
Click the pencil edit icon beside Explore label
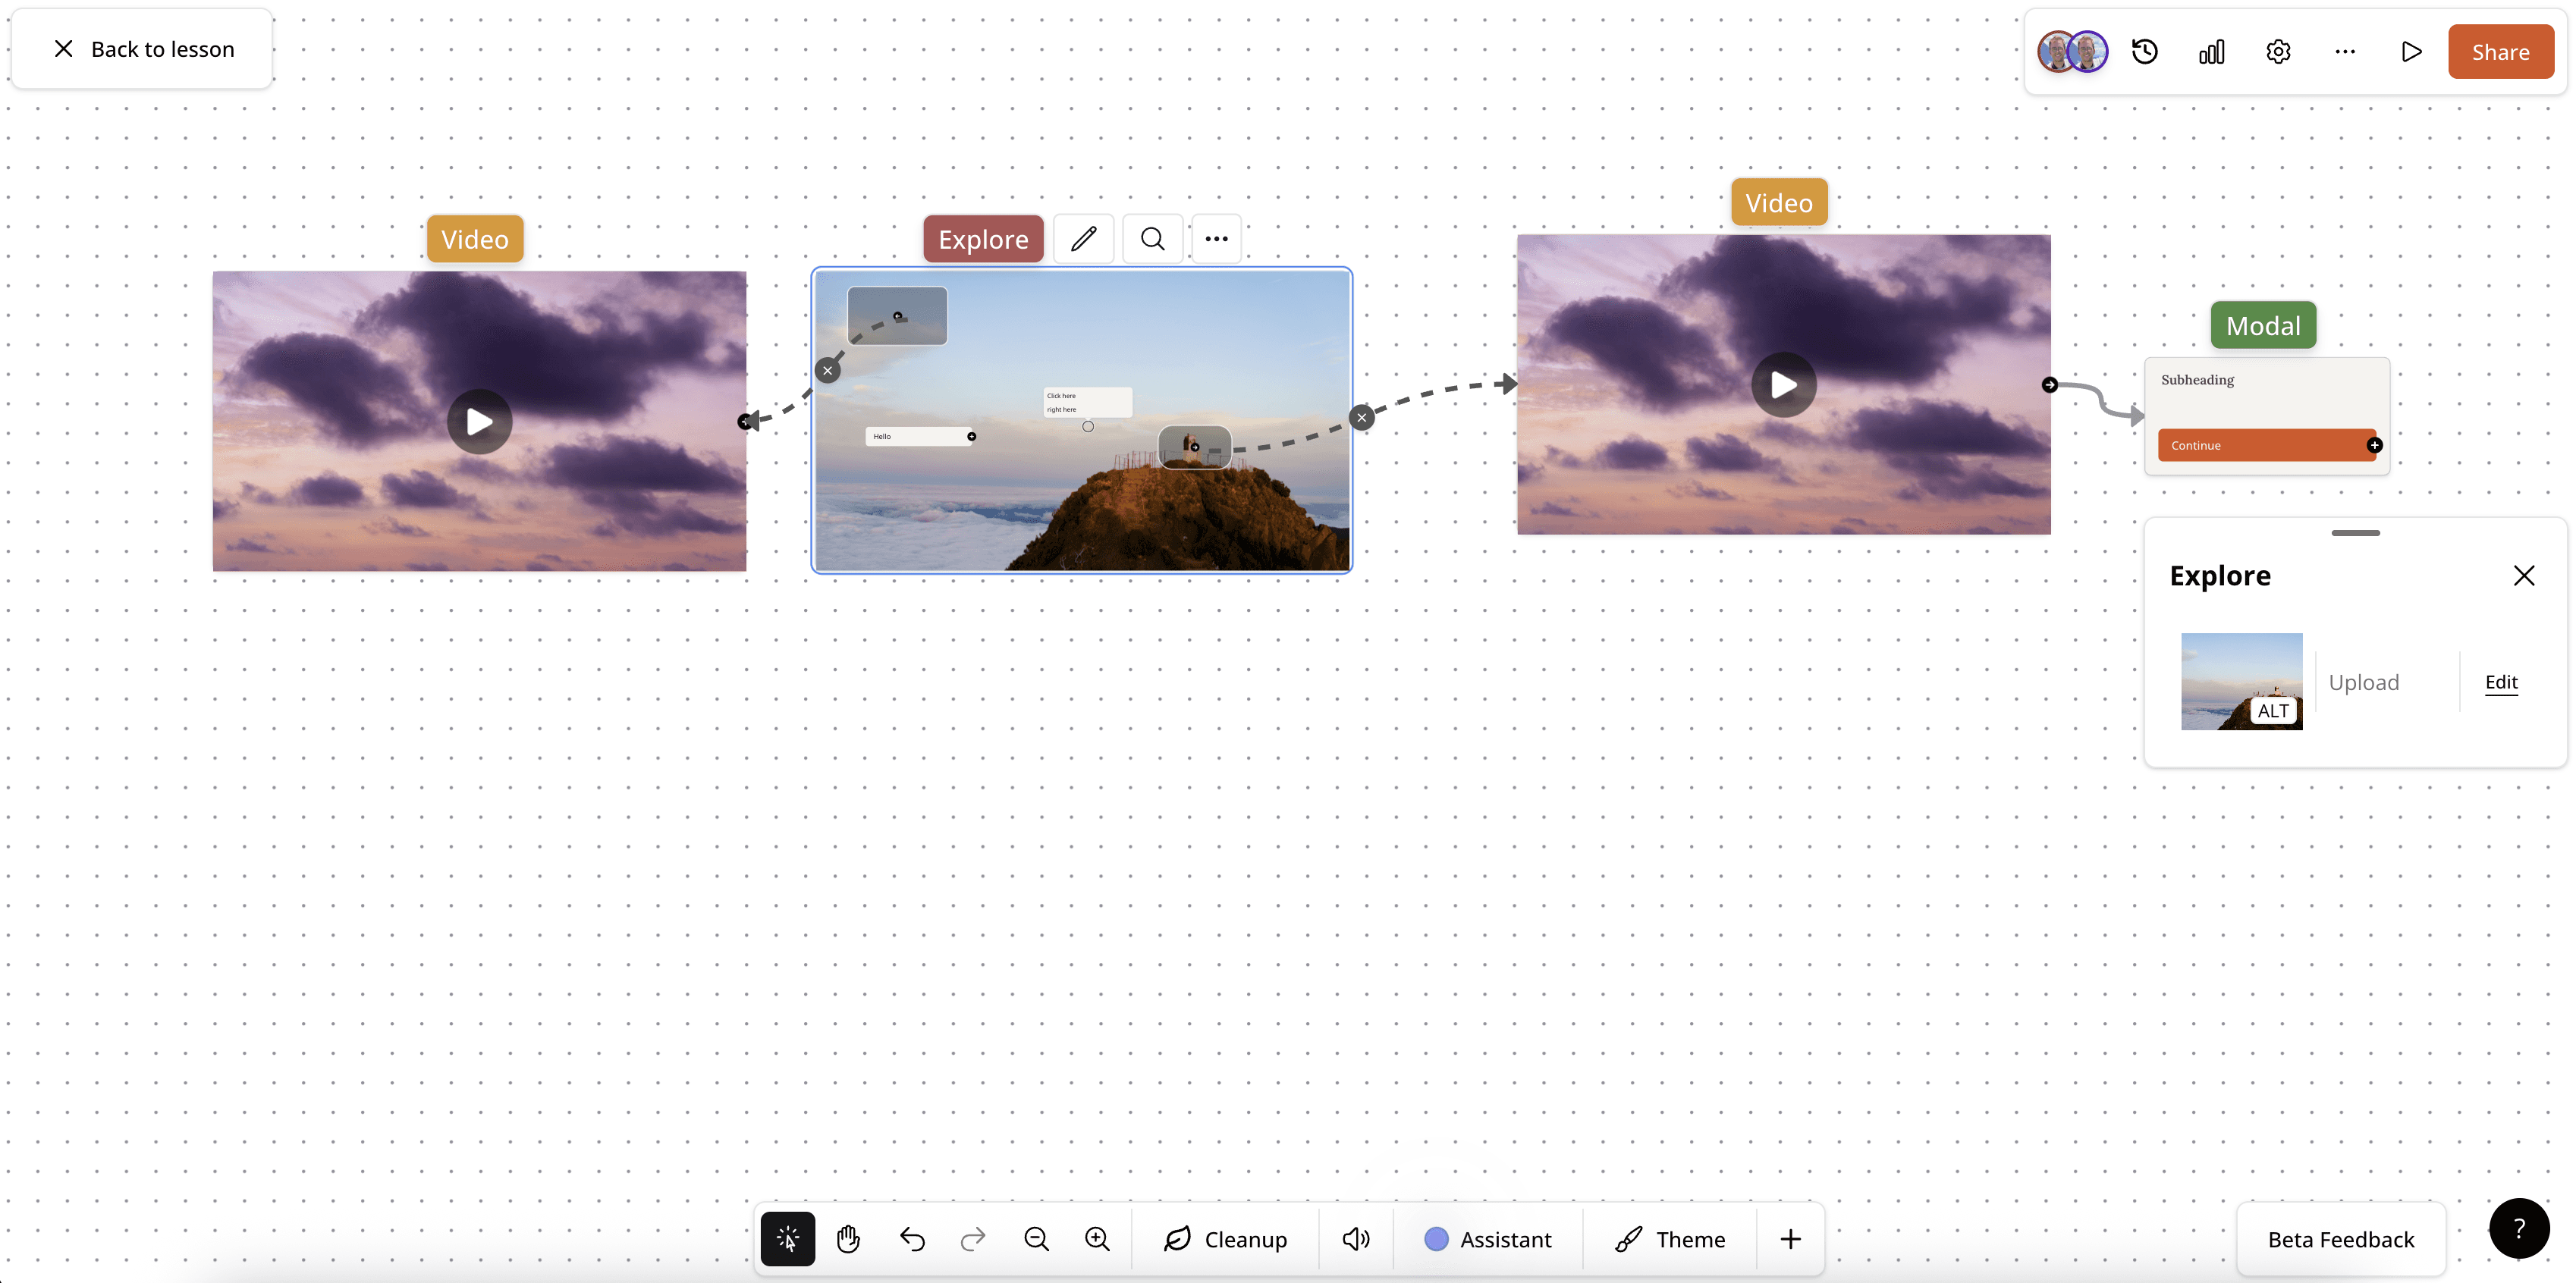[x=1084, y=239]
